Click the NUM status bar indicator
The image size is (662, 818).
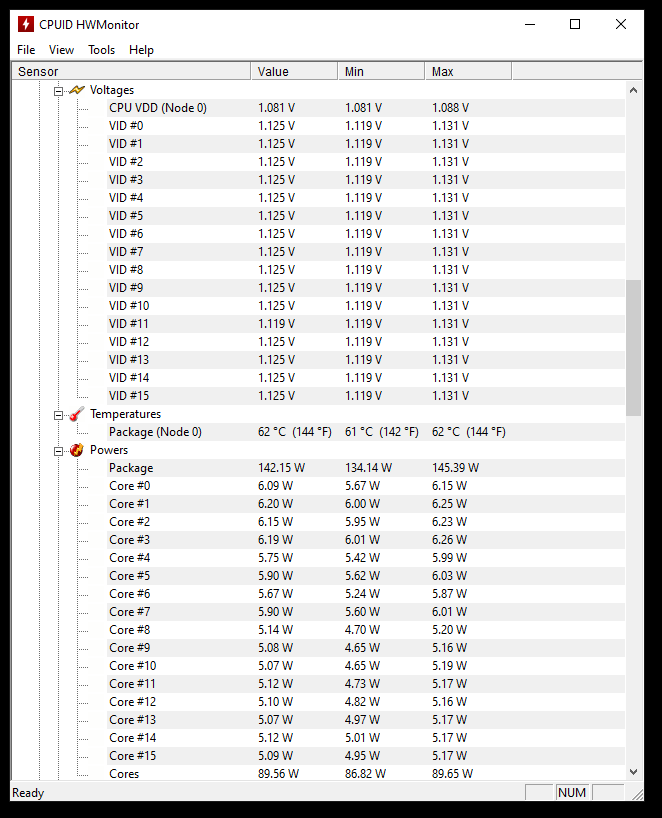572,793
